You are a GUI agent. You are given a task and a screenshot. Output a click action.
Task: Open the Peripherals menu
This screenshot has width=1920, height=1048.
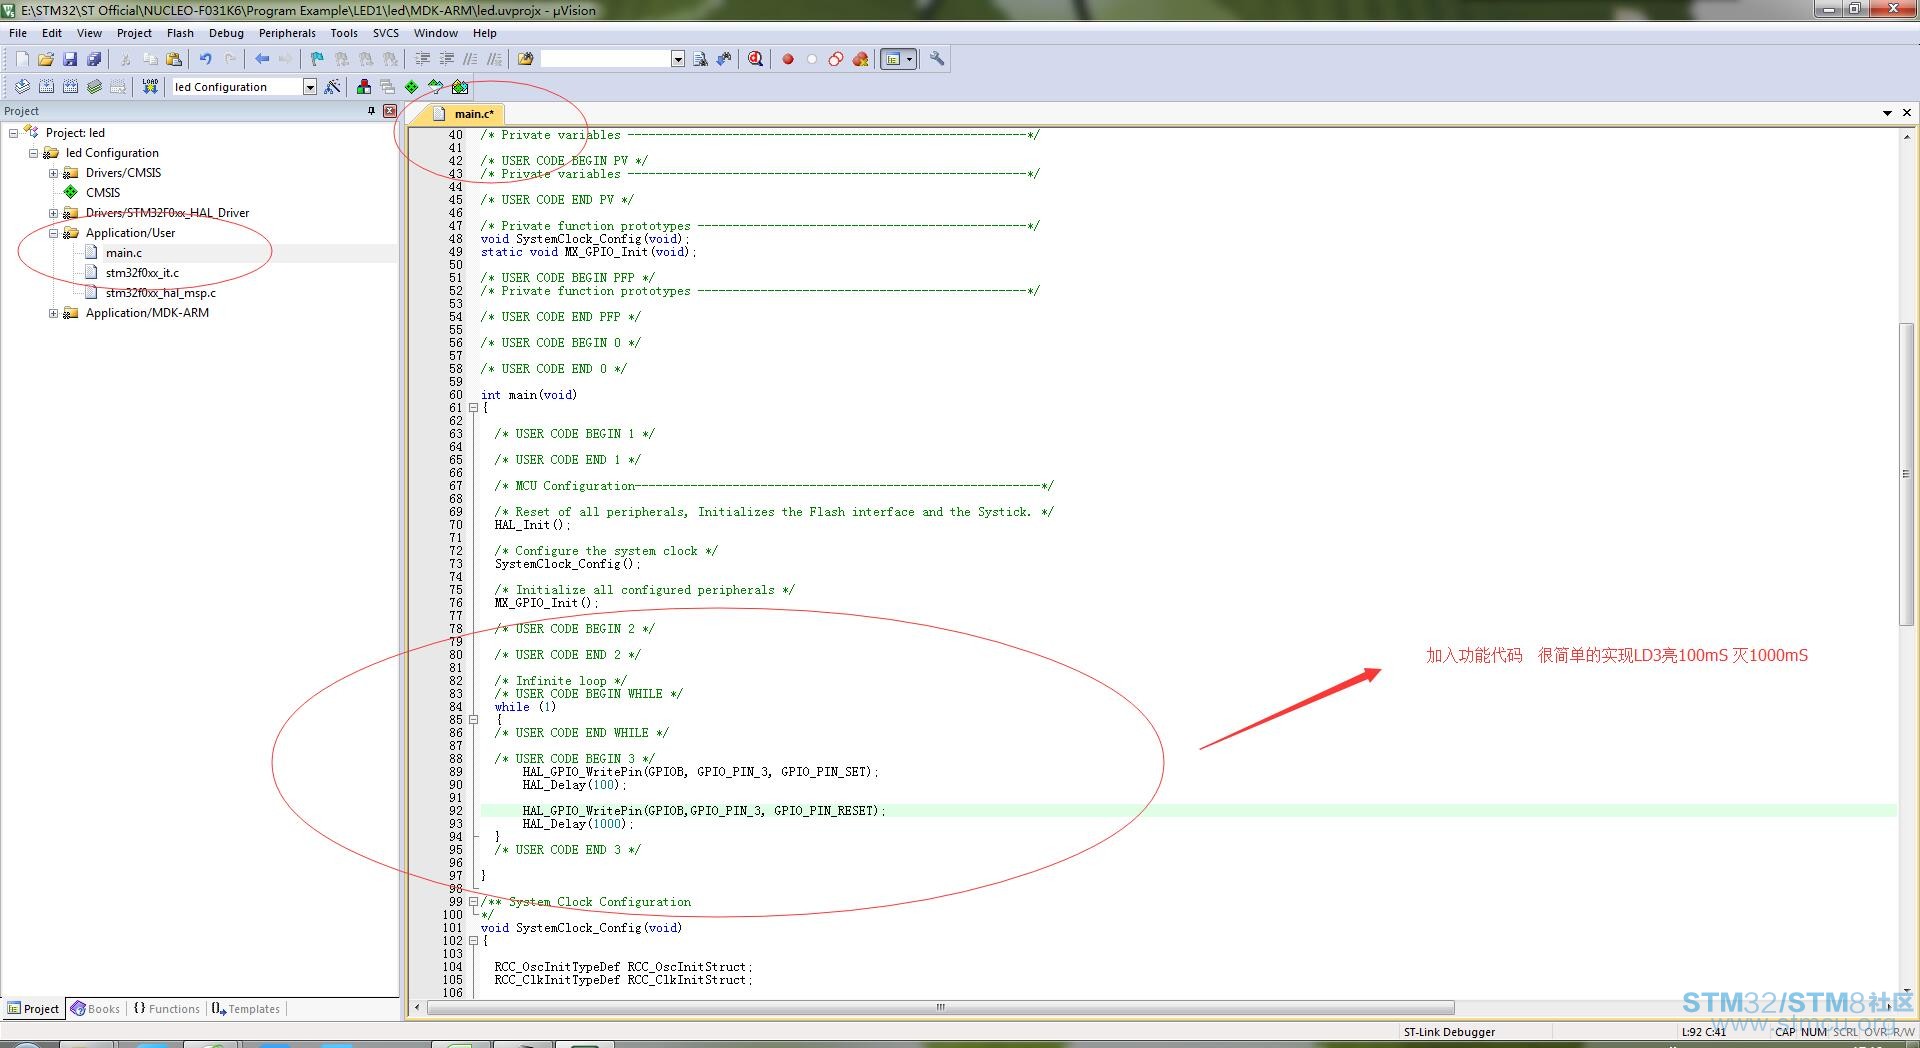click(287, 33)
